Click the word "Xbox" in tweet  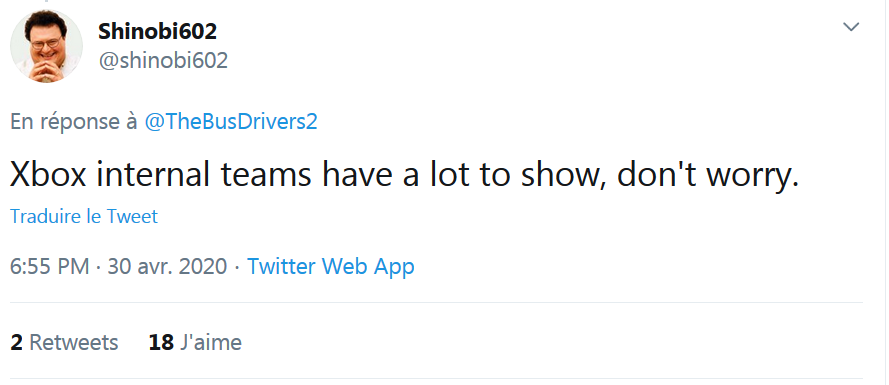click(x=48, y=176)
